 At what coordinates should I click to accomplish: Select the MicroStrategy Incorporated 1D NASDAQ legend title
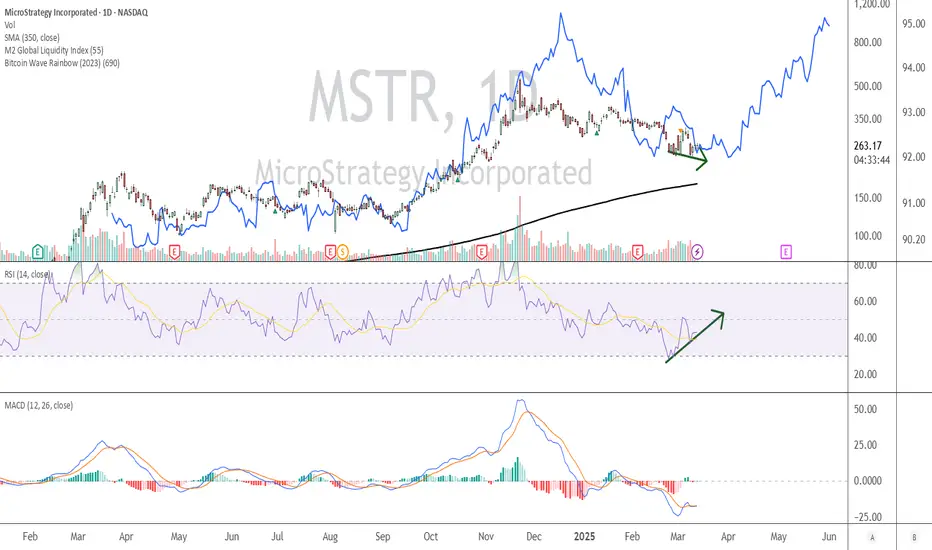(76, 12)
